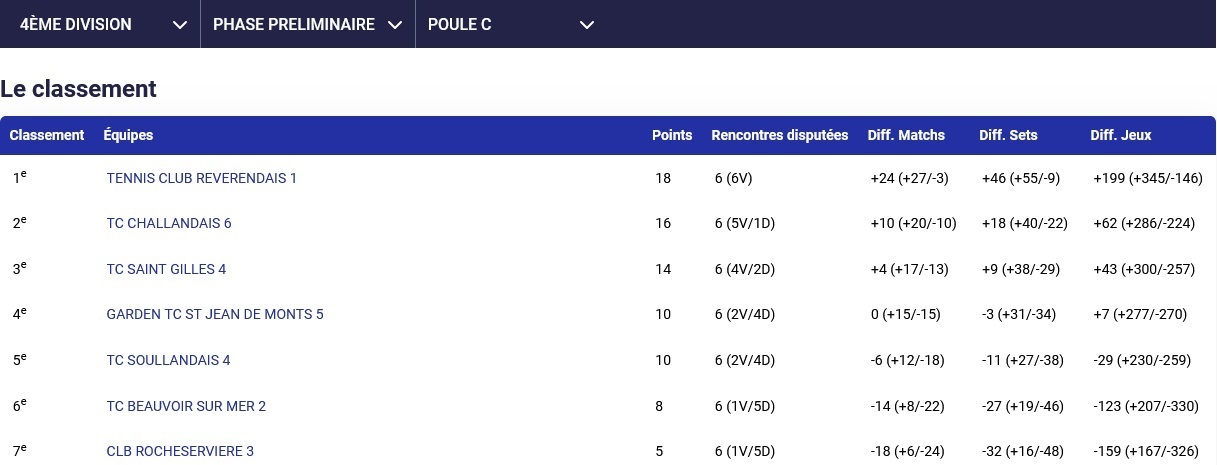Screen dimensions: 1217x465
Task: Open TC BEAUVOIR SUR MER 2 link
Action: click(186, 406)
